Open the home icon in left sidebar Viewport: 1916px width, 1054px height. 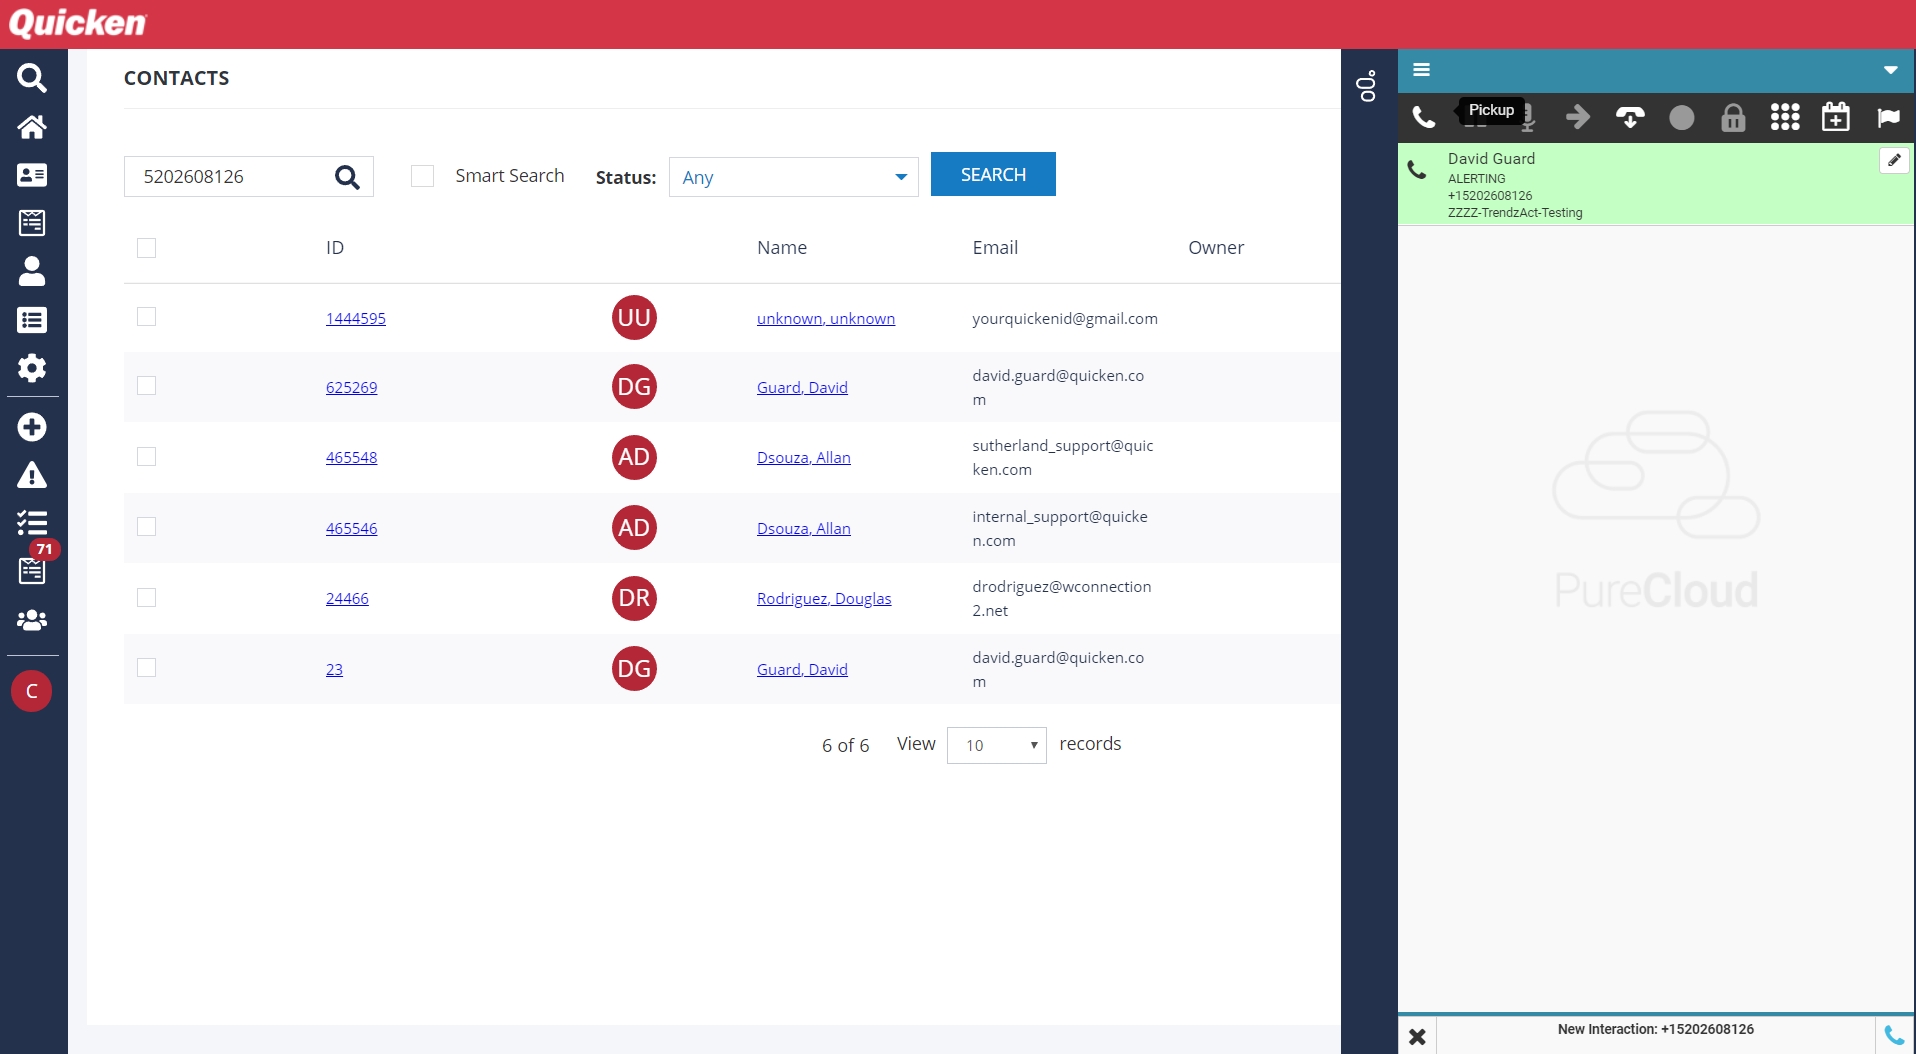(x=32, y=127)
